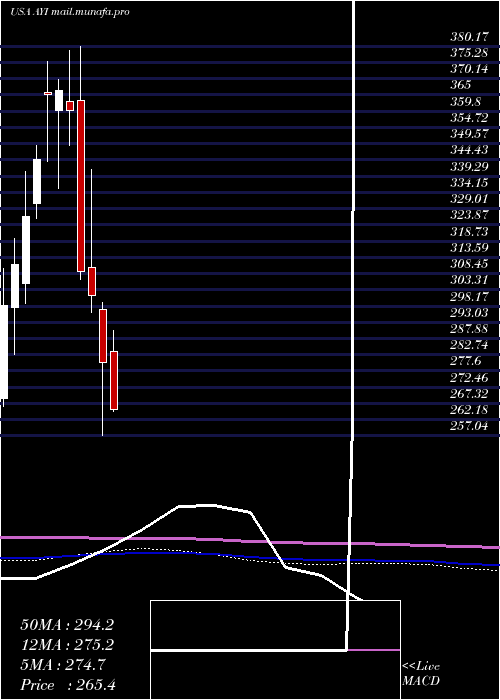Click the 12MA : 275.2 readout

(67, 645)
